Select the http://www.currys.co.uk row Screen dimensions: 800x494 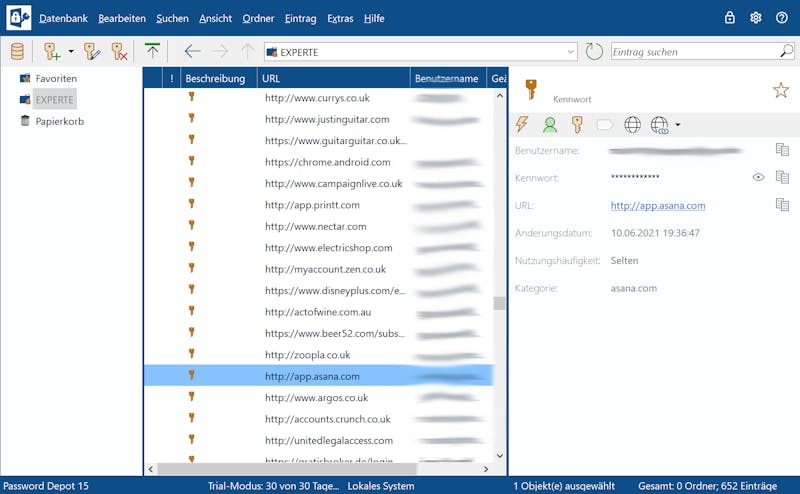[318, 97]
